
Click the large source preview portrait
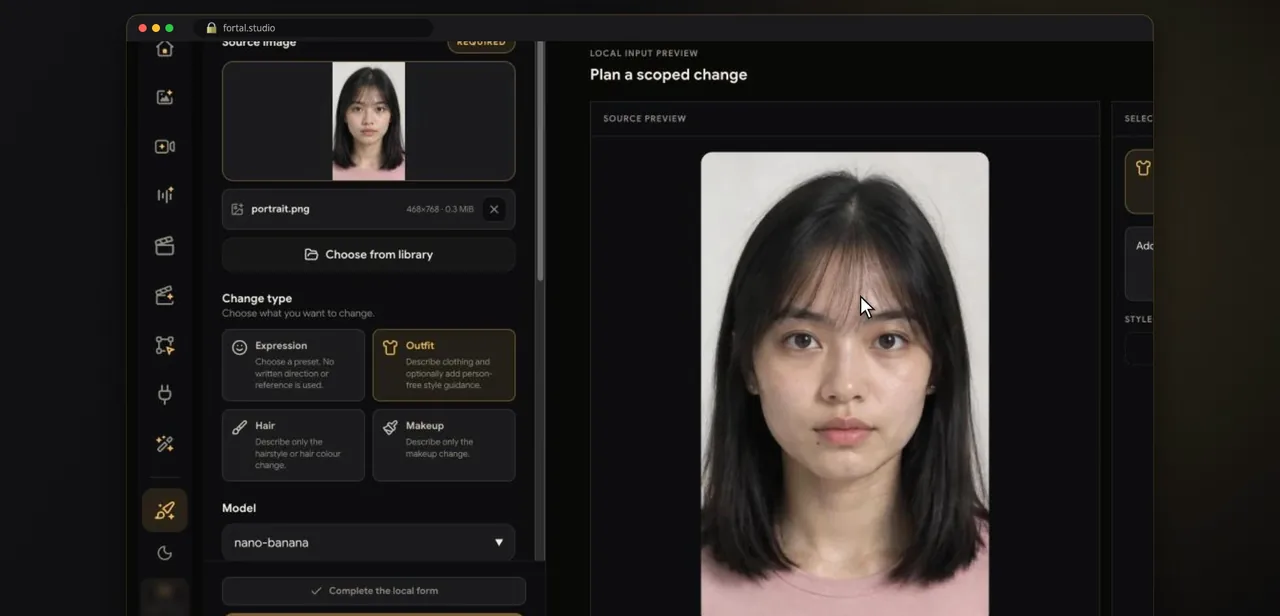844,383
